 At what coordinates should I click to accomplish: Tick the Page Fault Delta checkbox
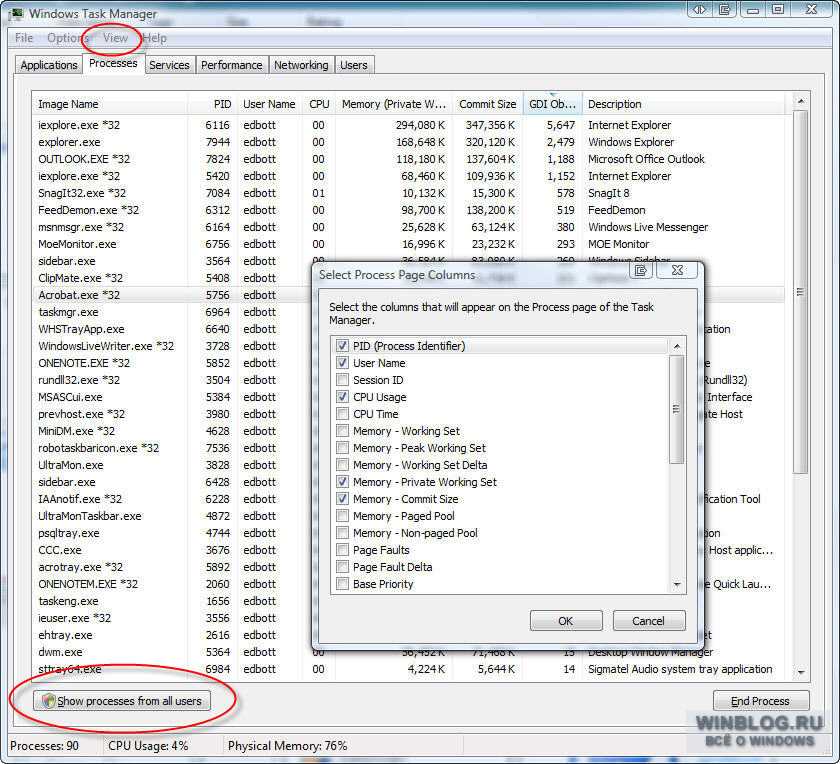[342, 567]
